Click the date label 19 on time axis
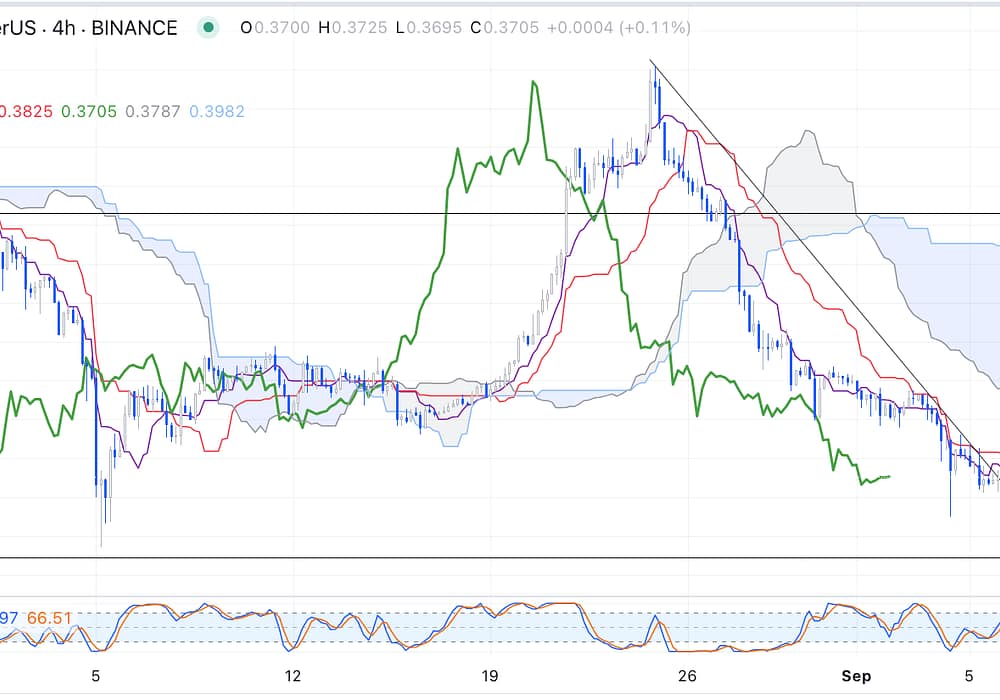 point(490,675)
